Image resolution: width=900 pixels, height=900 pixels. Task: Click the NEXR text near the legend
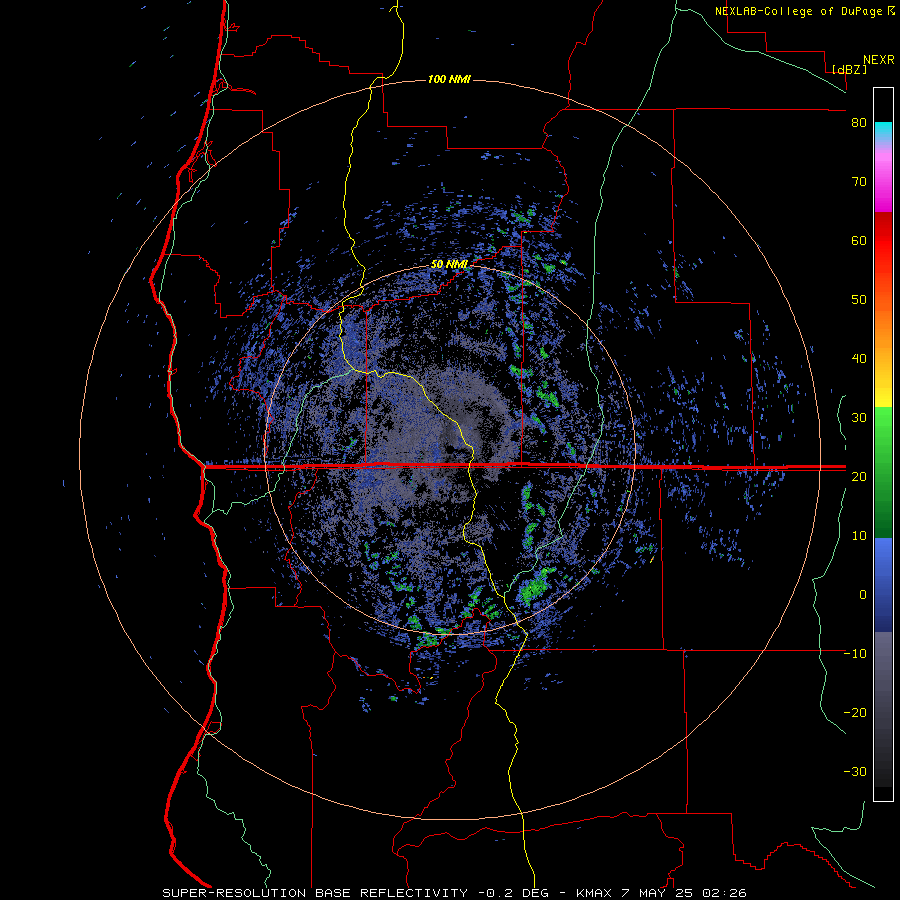pyautogui.click(x=878, y=60)
